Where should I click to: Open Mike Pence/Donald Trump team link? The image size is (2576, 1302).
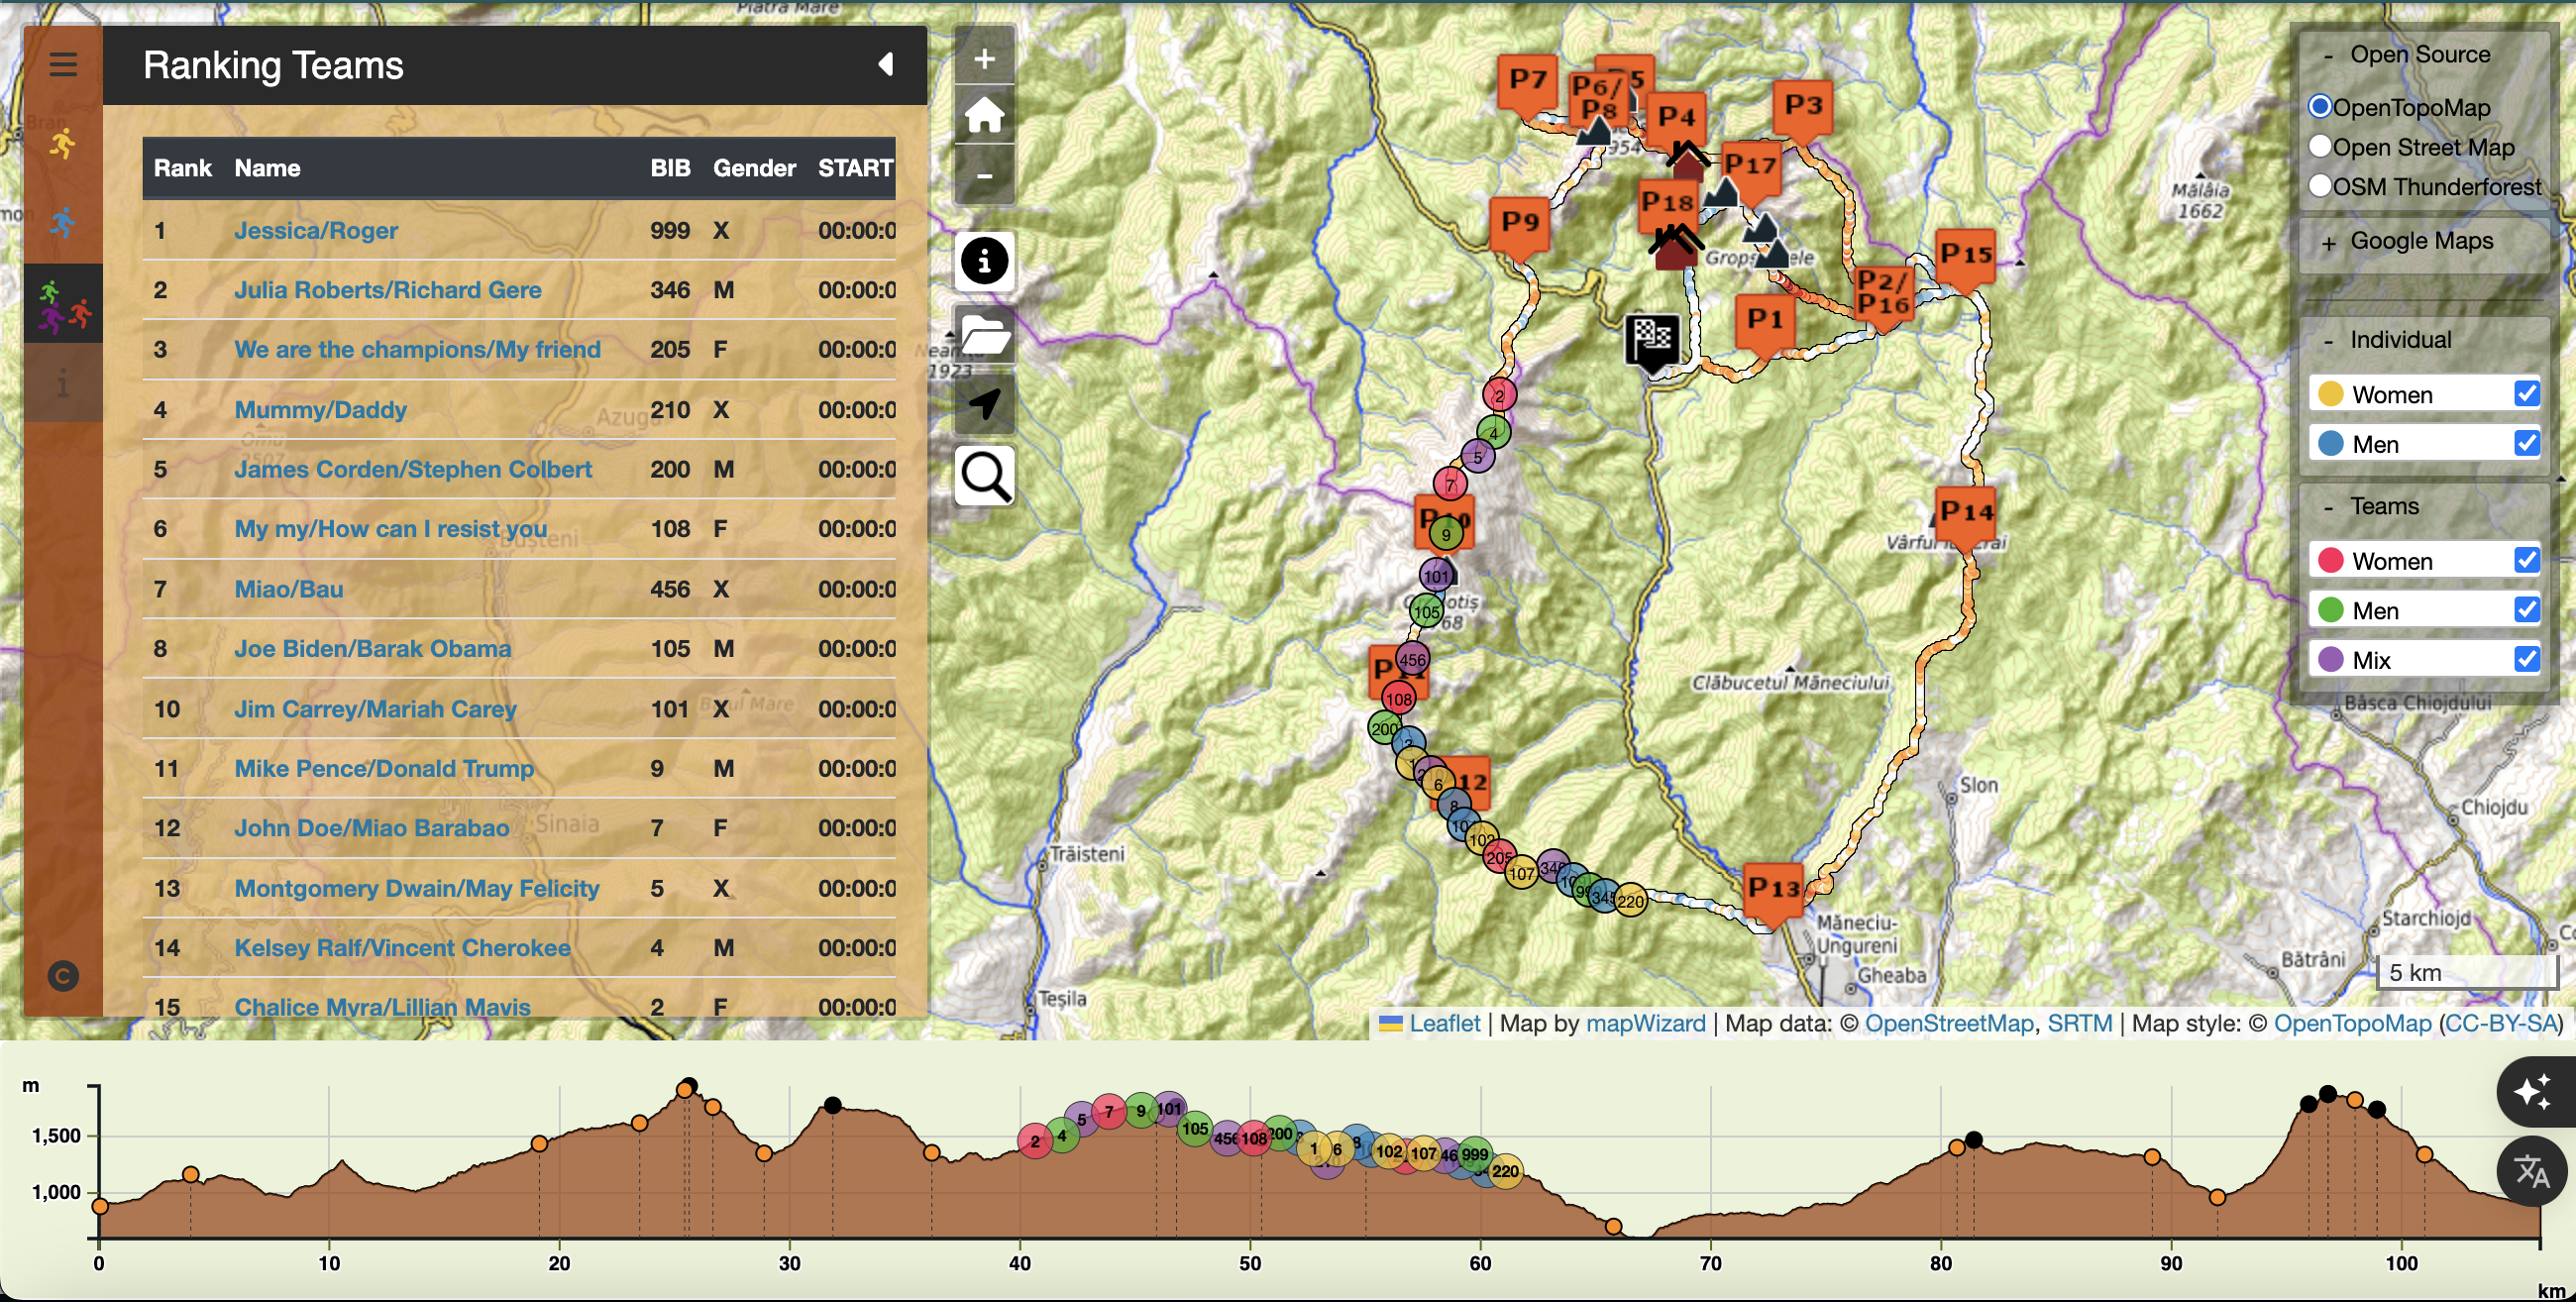click(x=384, y=768)
